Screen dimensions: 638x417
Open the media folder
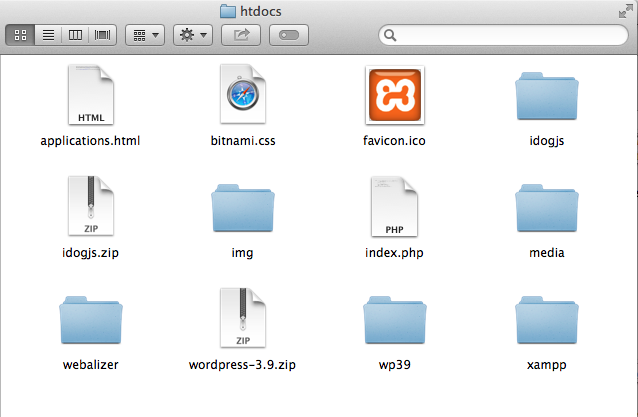click(546, 210)
